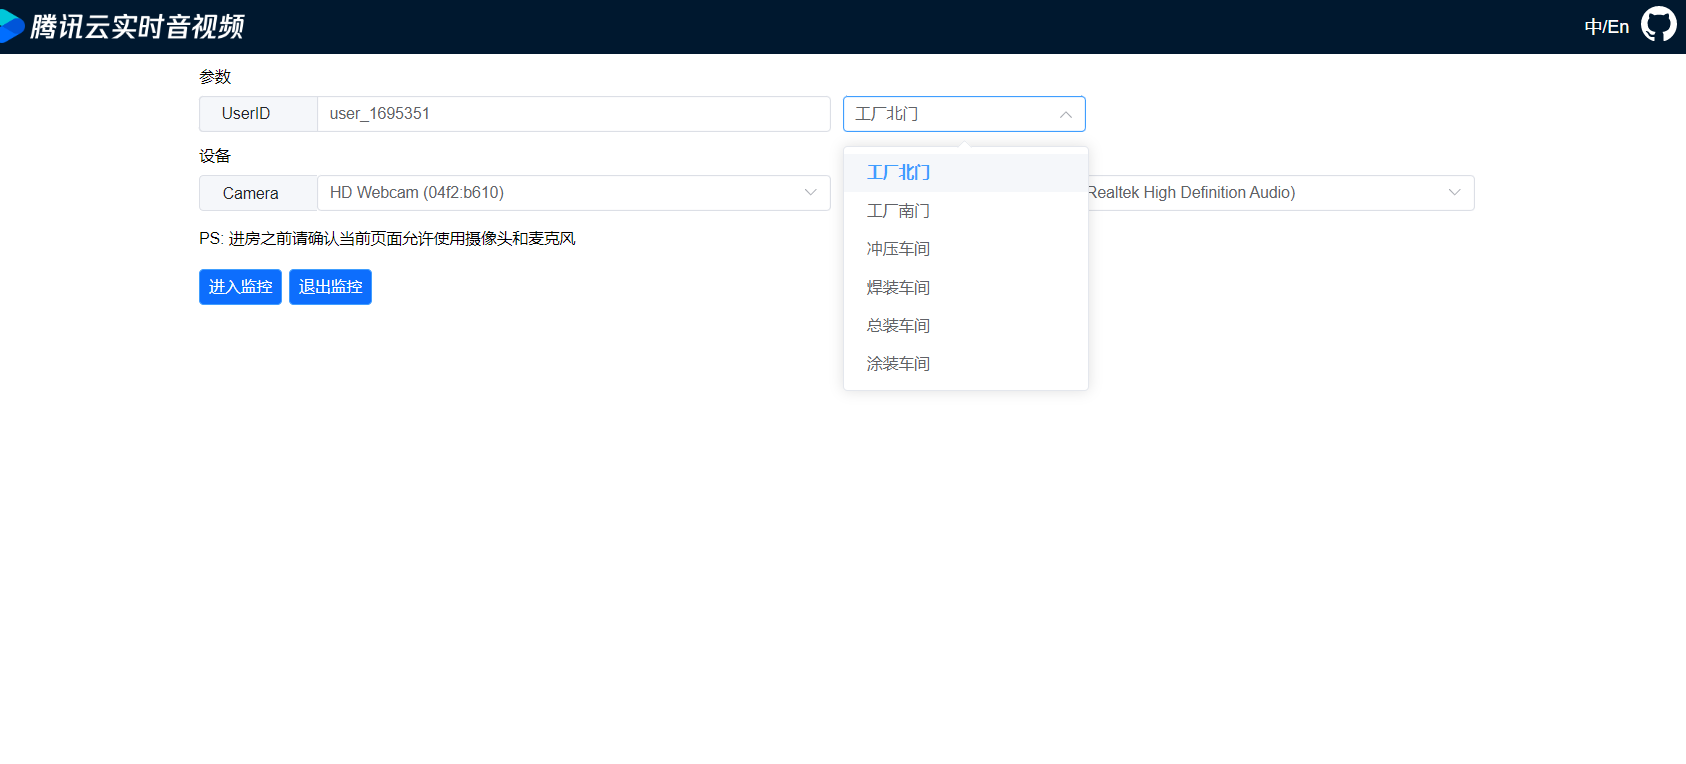
Task: Click the UserID label box
Action: coord(258,114)
